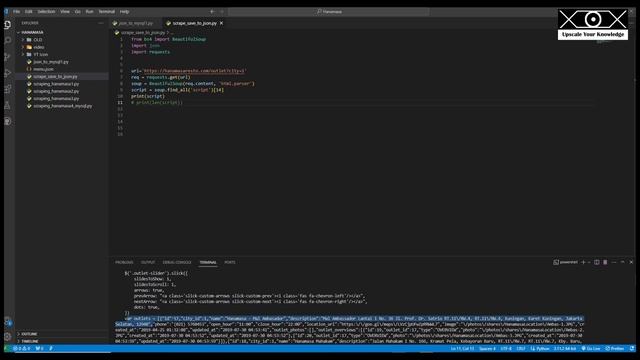Switch to the Ports panel tab
Viewport: 640px width, 360px height.
coord(230,262)
